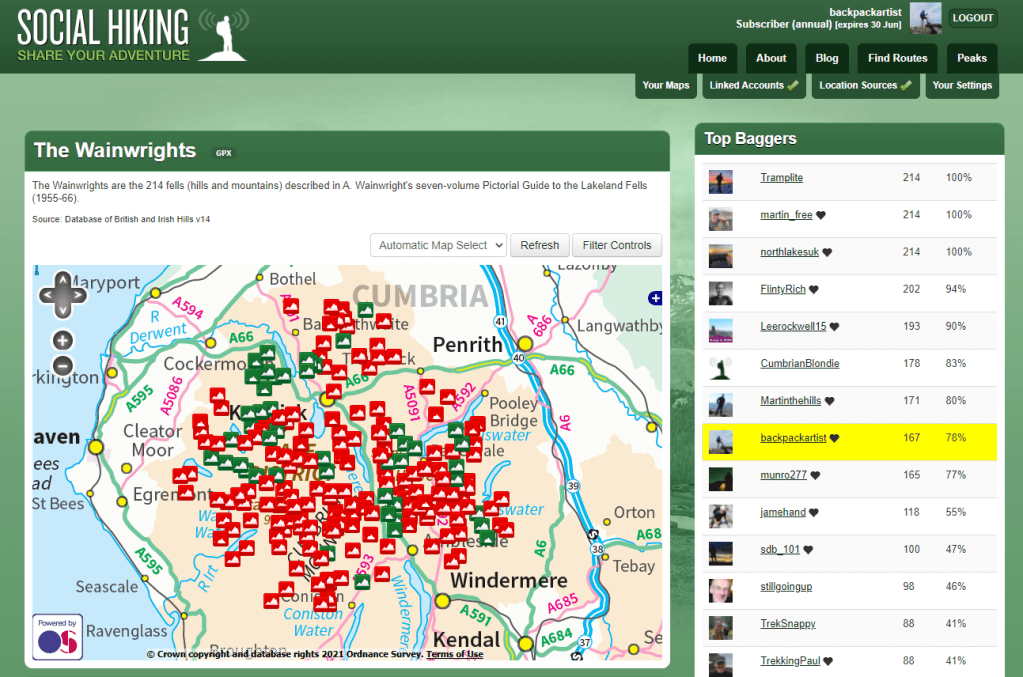The width and height of the screenshot is (1023, 677).
Task: Pan the map west with left arrow
Action: (x=46, y=295)
